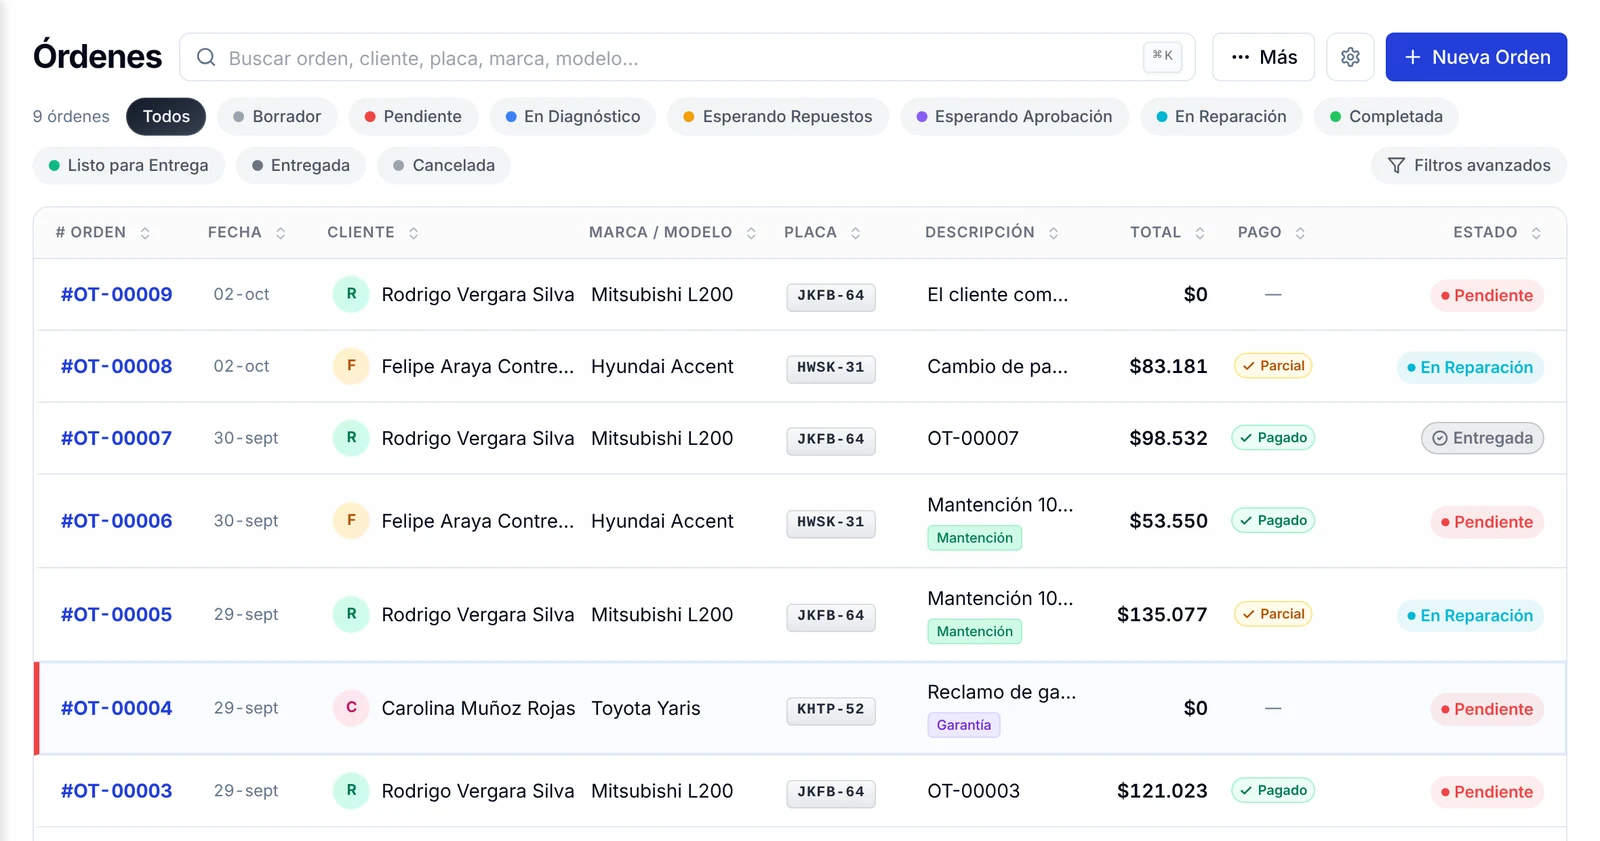Sort by # ORDEN column arrows
The height and width of the screenshot is (841, 1600).
click(x=145, y=233)
